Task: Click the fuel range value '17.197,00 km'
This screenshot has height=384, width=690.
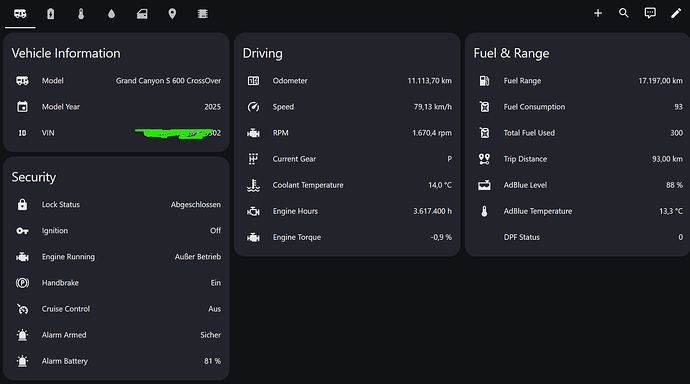Action: point(661,81)
